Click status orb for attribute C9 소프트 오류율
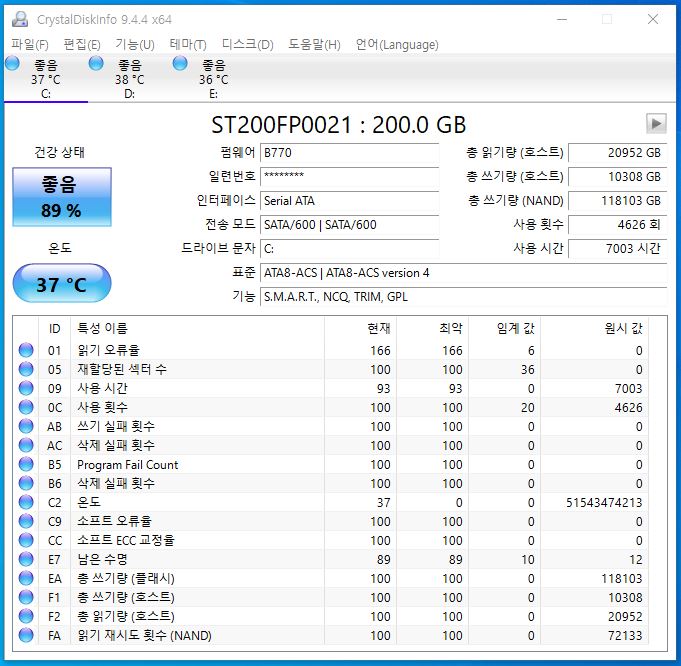Viewport: 681px width, 666px height. click(x=26, y=521)
